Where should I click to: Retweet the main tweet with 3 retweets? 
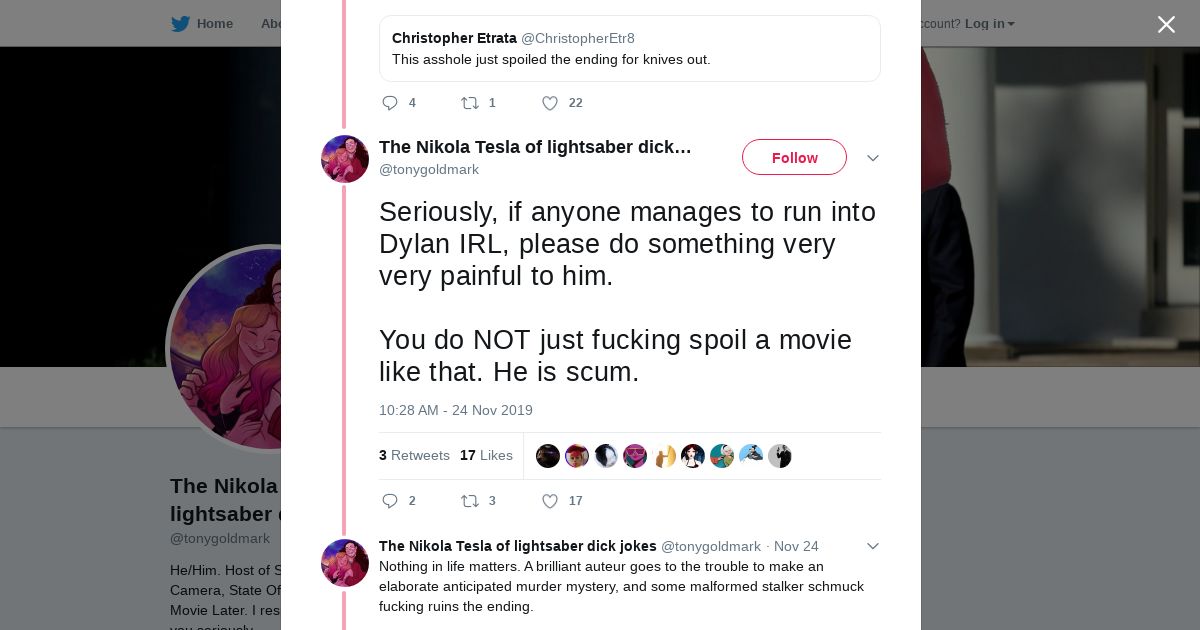(470, 501)
